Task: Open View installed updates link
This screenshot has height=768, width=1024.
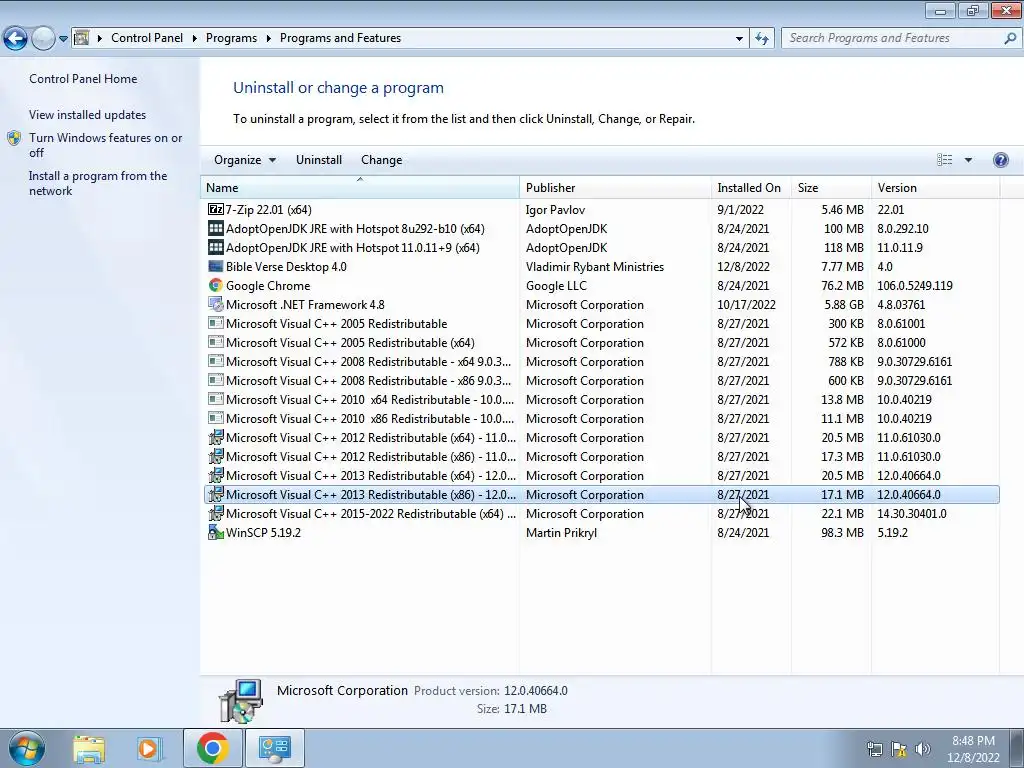Action: point(88,114)
